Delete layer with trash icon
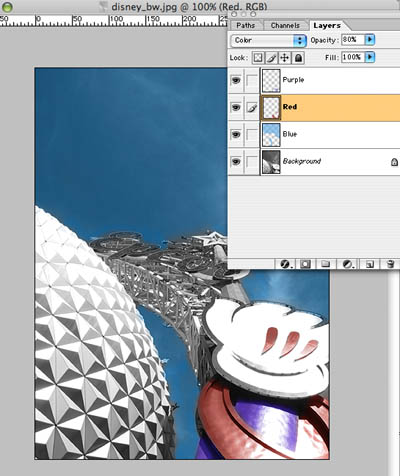 390,264
